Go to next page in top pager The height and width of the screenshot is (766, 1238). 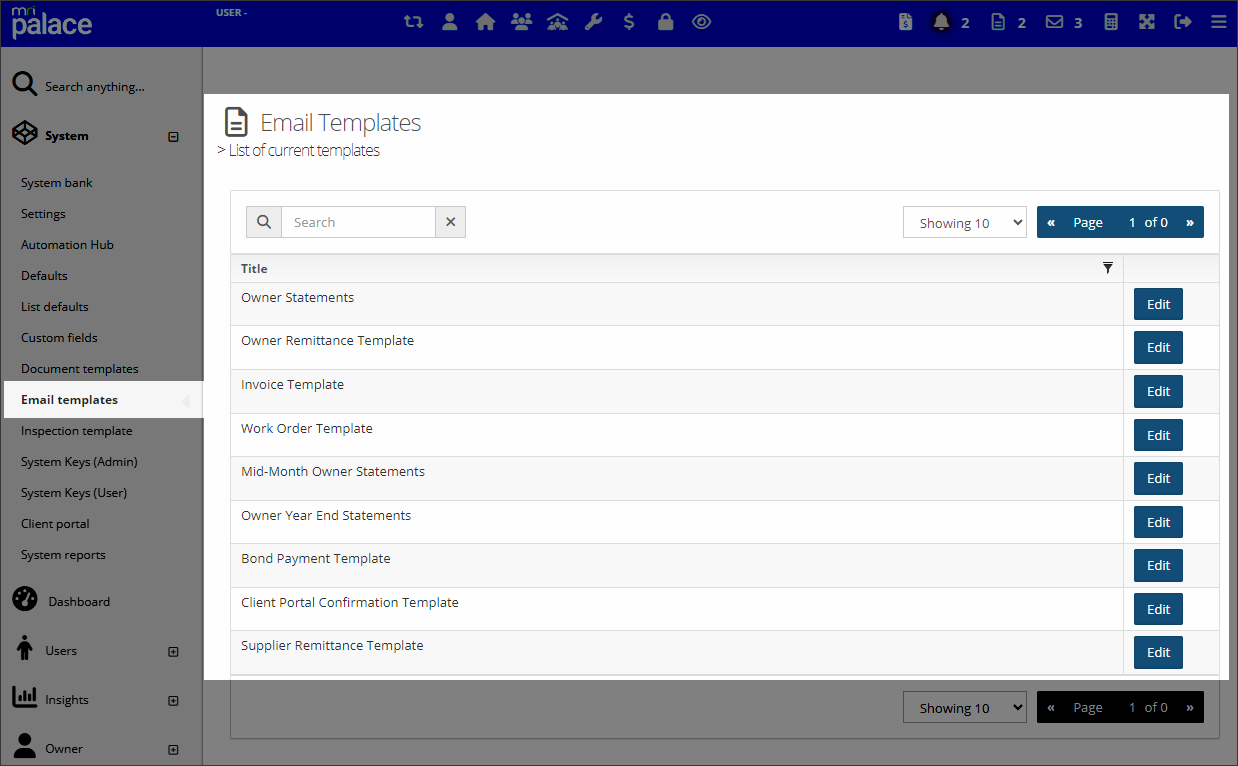[x=1189, y=222]
